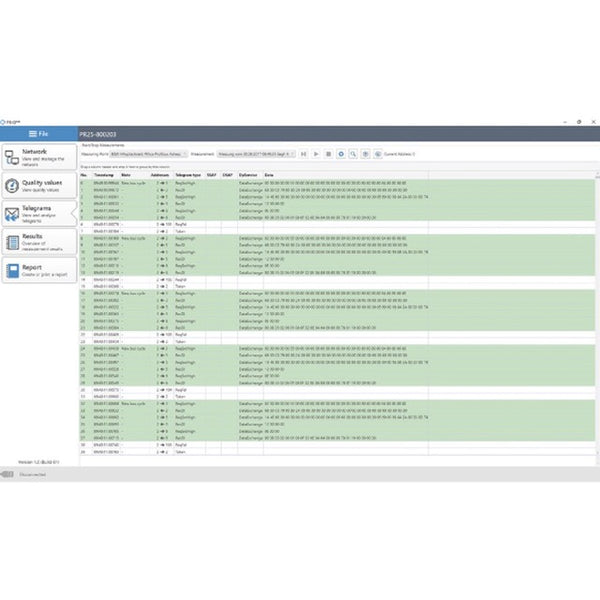
Task: Click the SSAP column header
Action: pyautogui.click(x=213, y=175)
